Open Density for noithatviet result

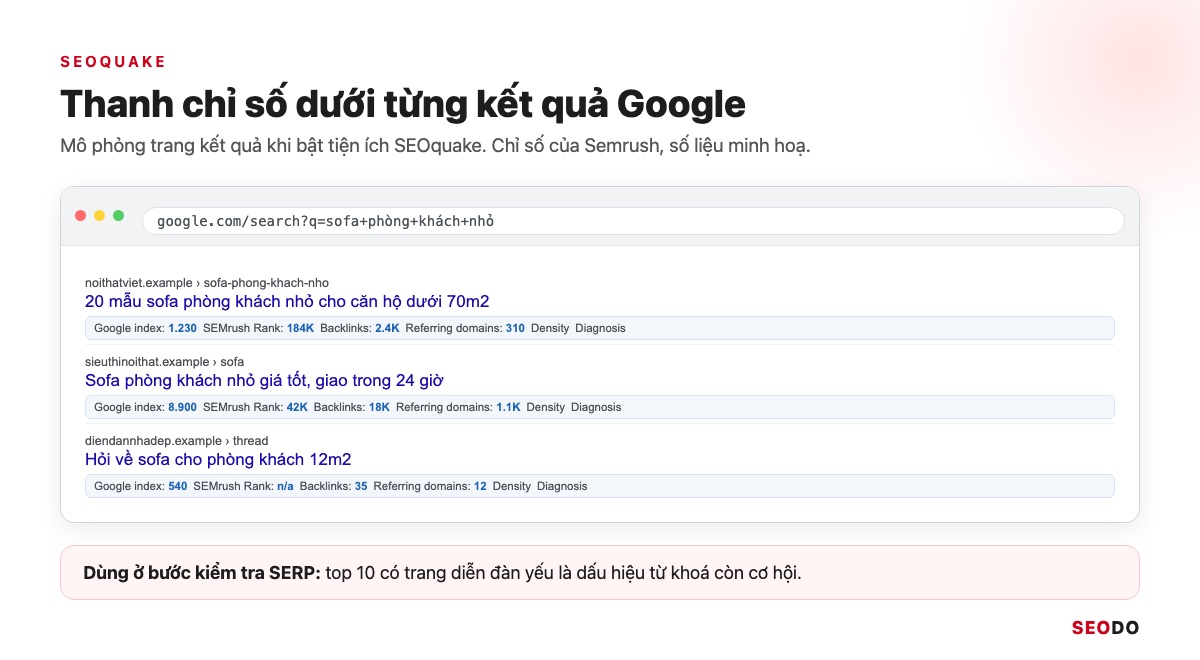point(550,328)
